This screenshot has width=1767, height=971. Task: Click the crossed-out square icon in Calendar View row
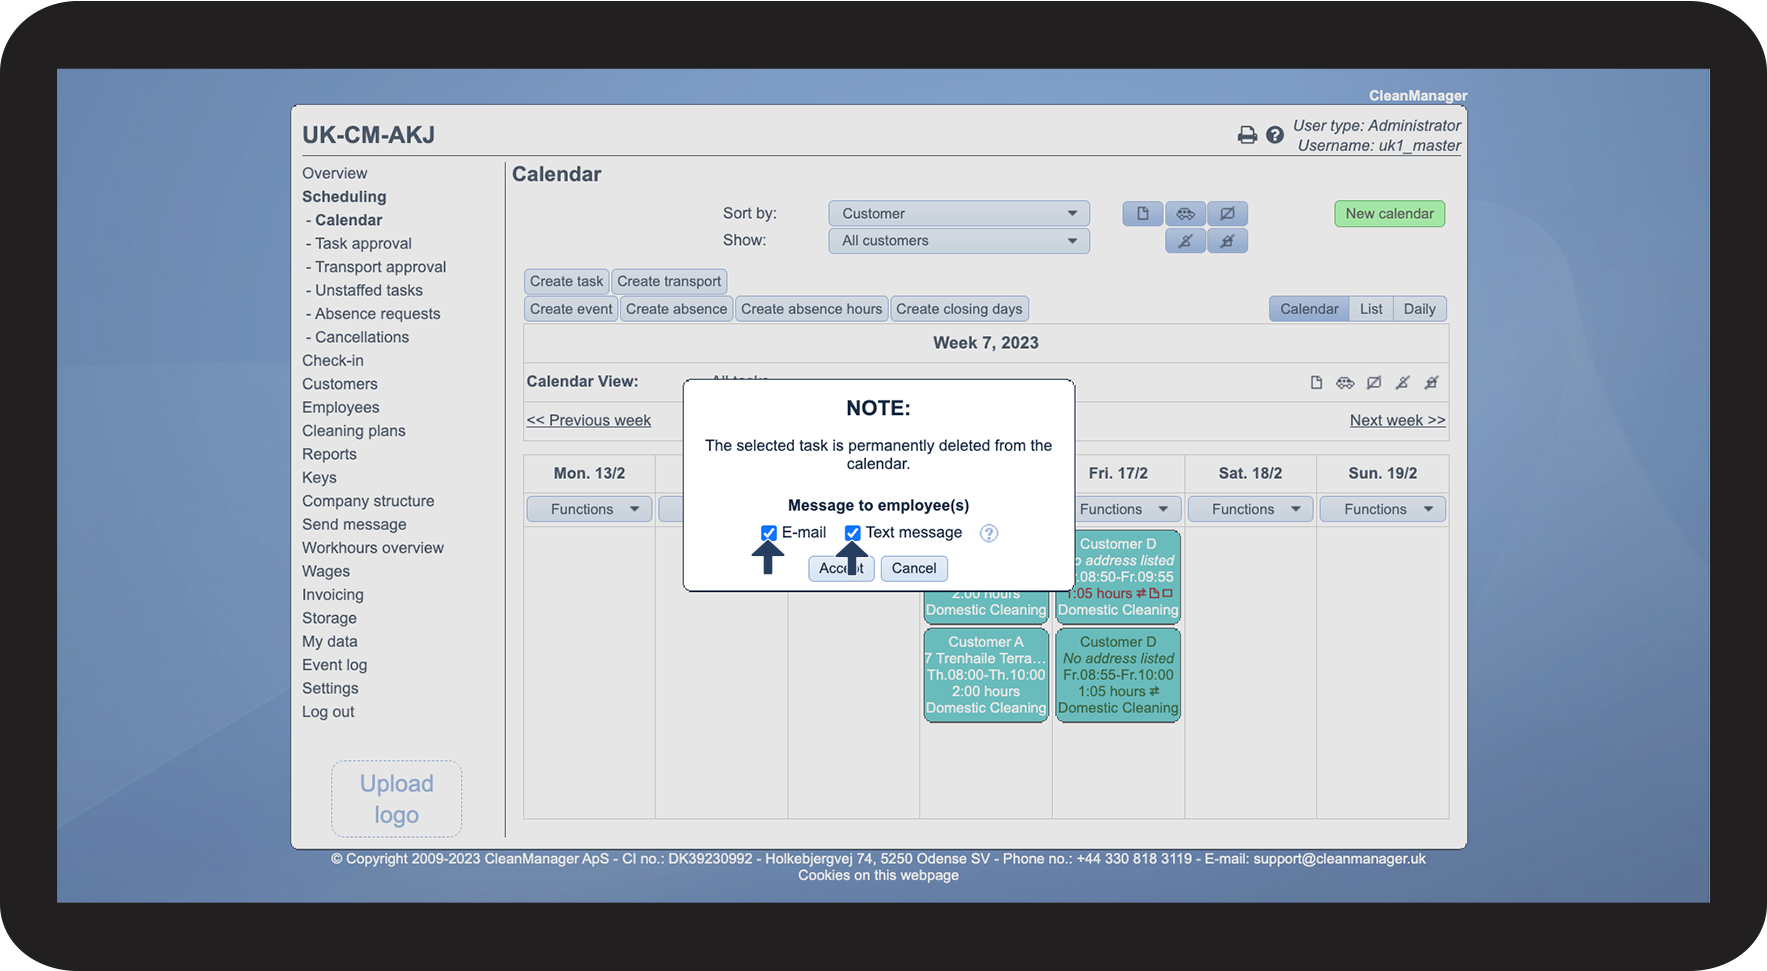pos(1374,382)
